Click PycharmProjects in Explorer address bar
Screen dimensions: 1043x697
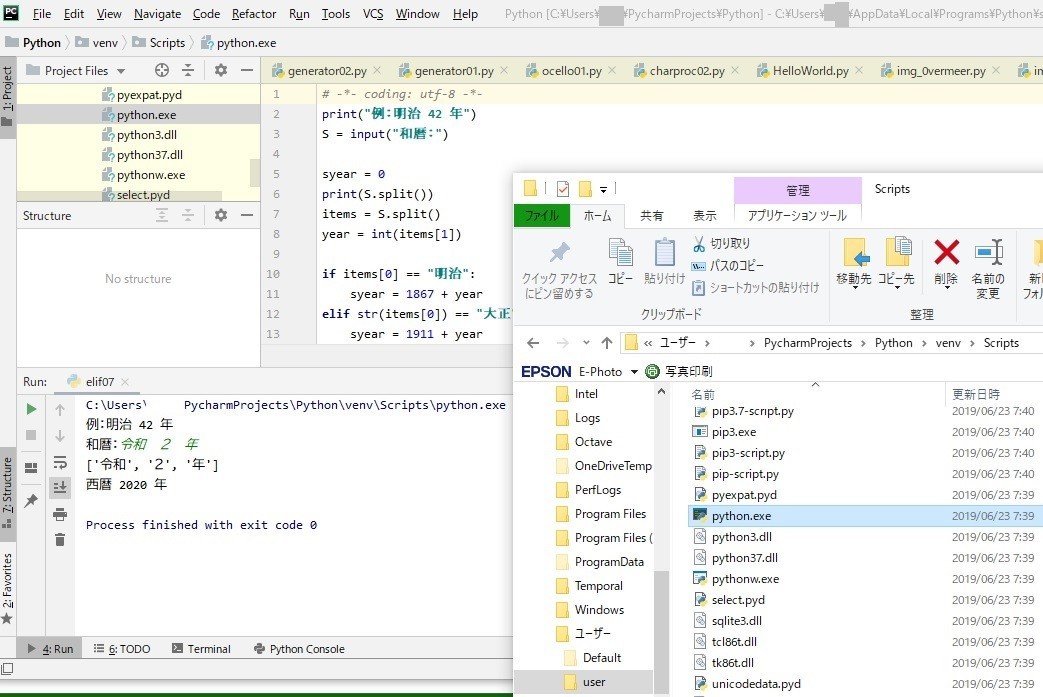[x=808, y=343]
